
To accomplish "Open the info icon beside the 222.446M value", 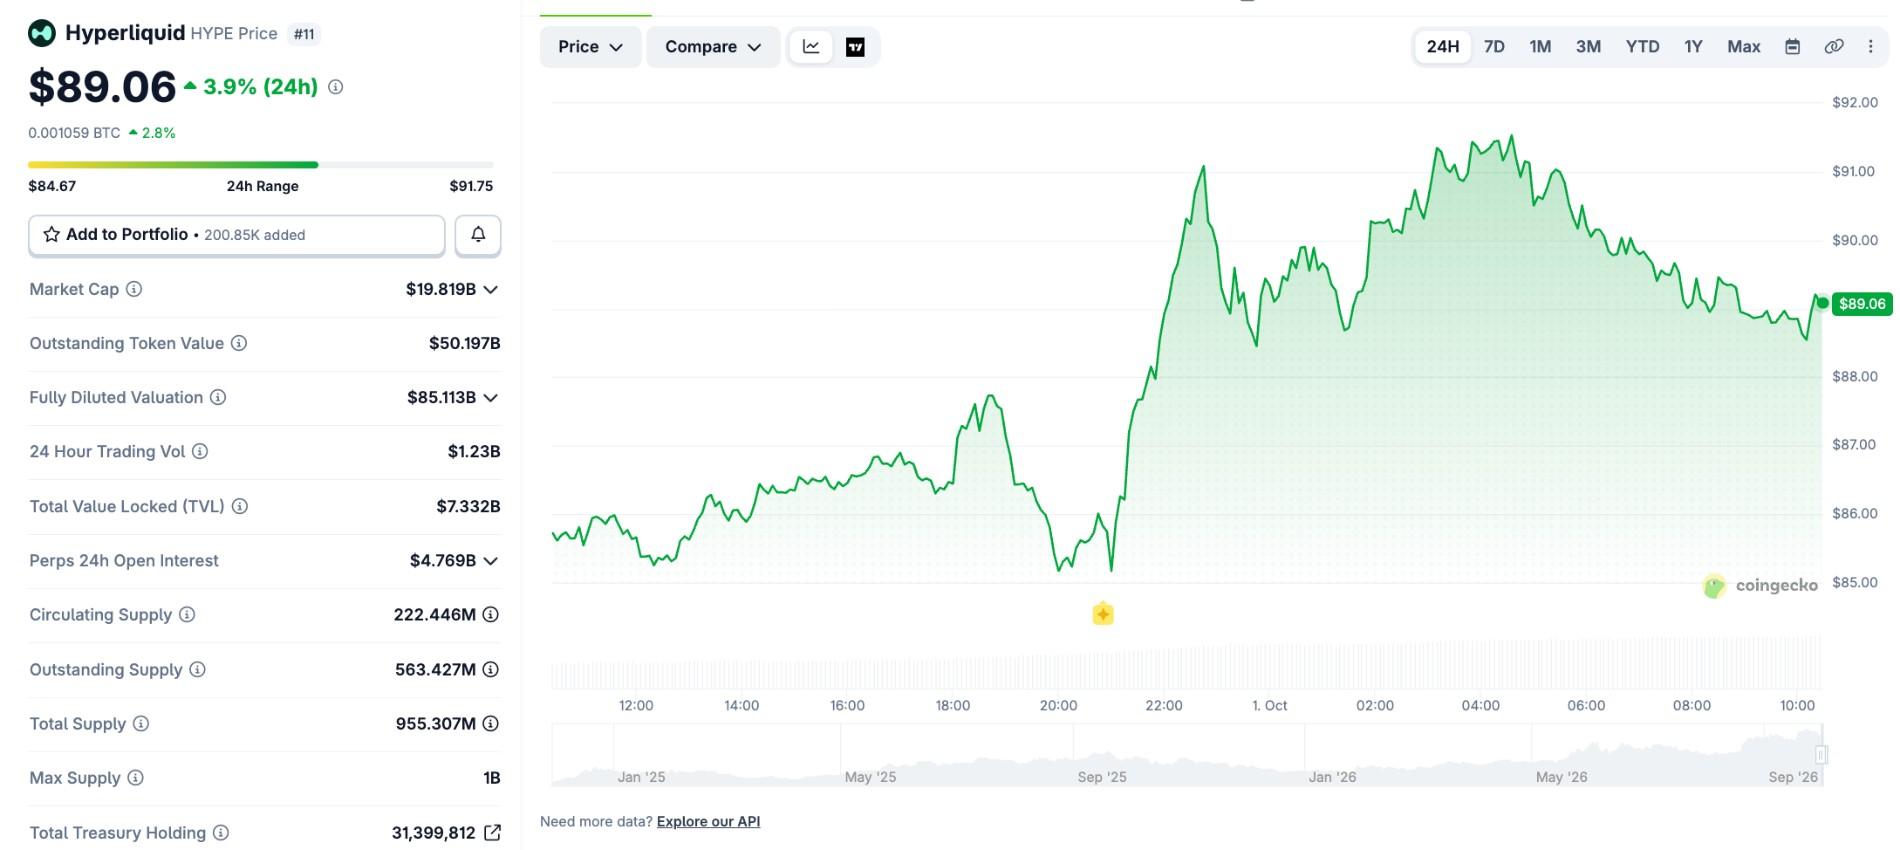I will pyautogui.click(x=491, y=614).
